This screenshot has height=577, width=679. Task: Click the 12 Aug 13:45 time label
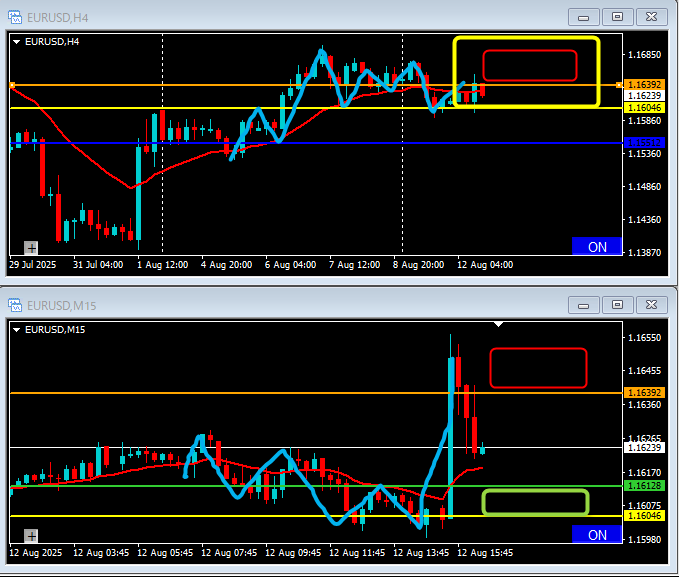tap(421, 553)
